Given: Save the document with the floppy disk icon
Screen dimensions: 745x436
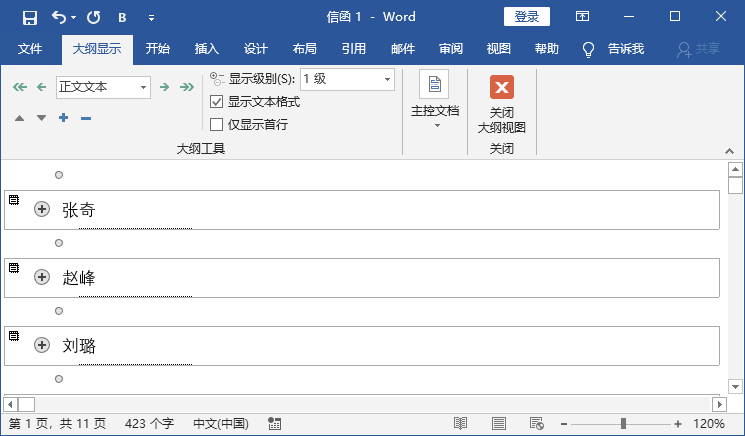Looking at the screenshot, I should (29, 18).
